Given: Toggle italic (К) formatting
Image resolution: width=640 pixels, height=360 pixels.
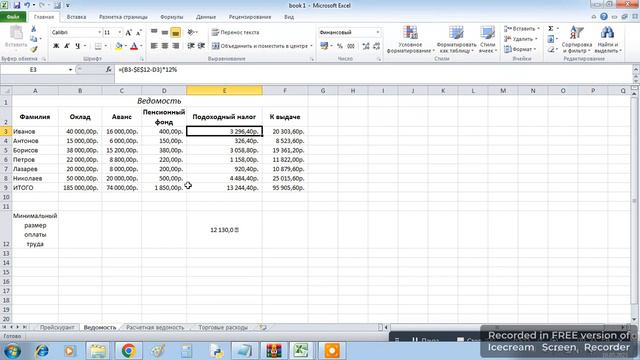Looking at the screenshot, I should coord(67,46).
